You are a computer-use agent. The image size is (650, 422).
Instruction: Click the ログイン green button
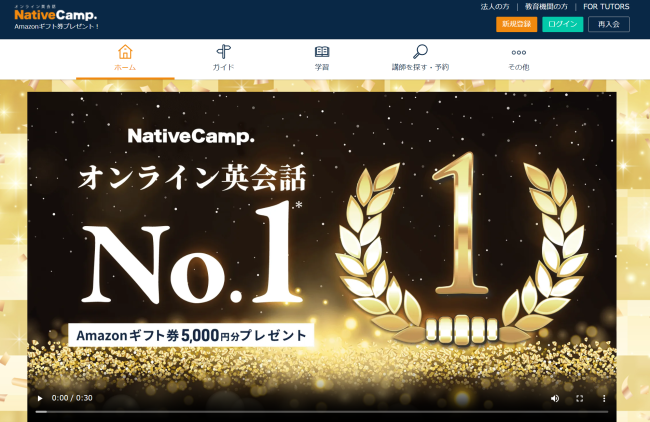[563, 24]
